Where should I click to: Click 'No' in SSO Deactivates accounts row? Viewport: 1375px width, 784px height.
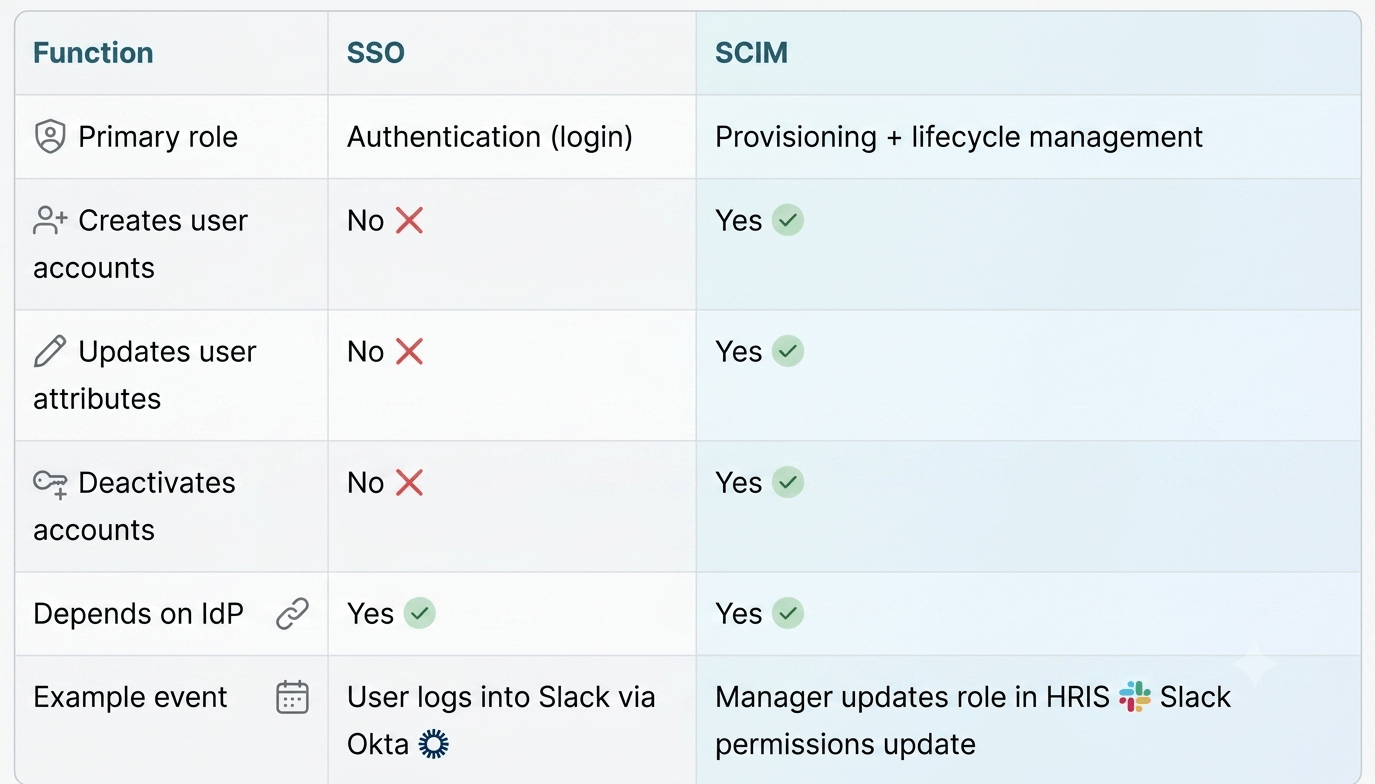pyautogui.click(x=365, y=482)
